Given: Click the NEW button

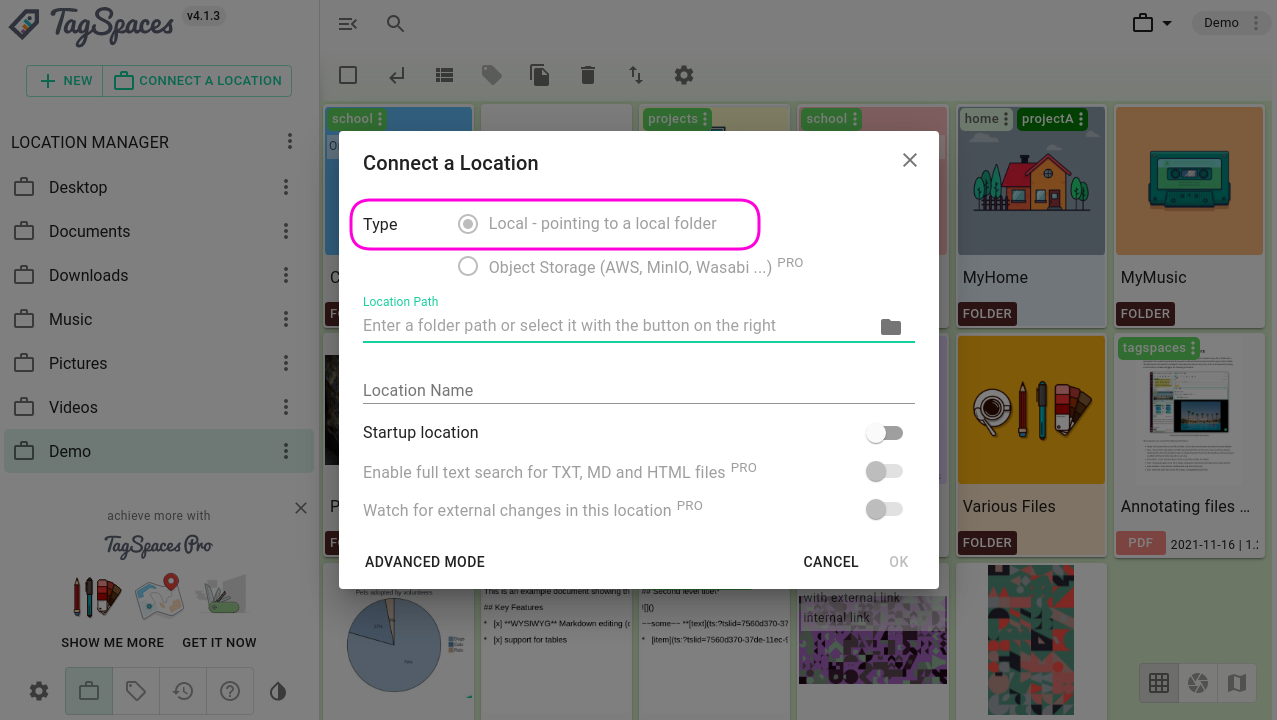Looking at the screenshot, I should 65,81.
